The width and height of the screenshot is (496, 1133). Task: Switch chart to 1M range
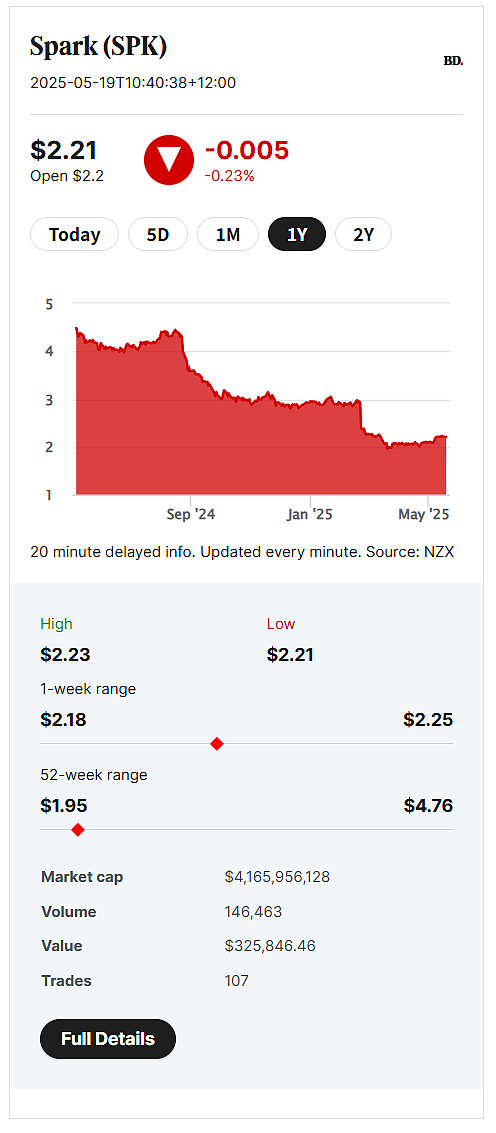[x=228, y=234]
